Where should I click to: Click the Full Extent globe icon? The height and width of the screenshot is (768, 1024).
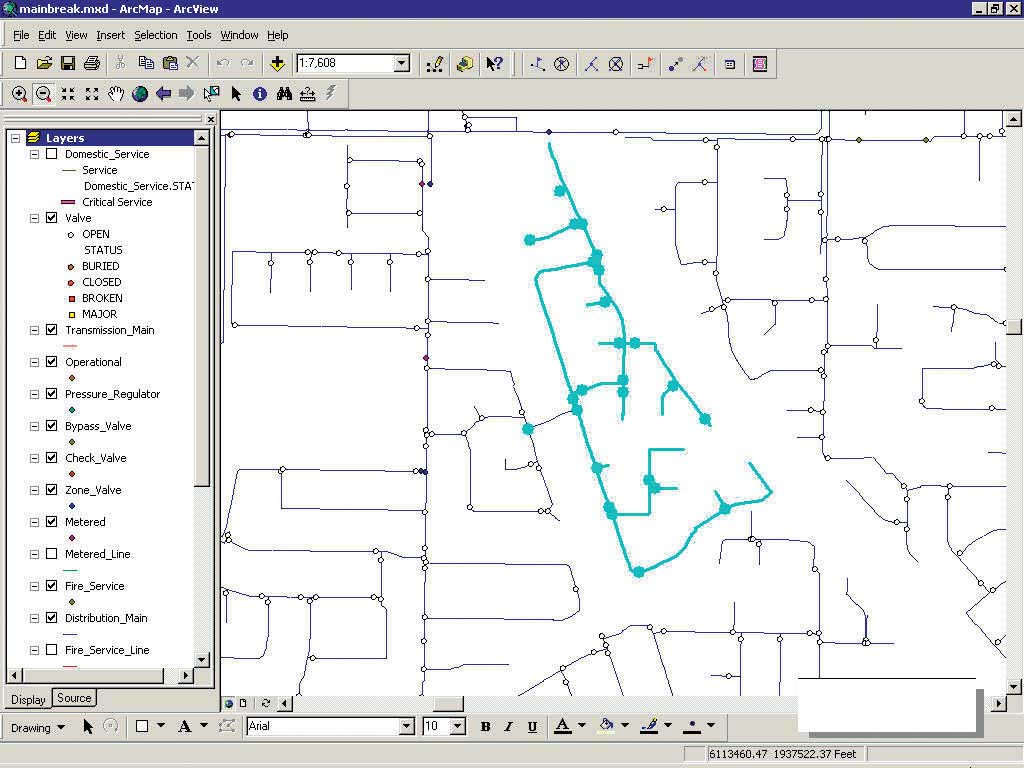[x=140, y=94]
